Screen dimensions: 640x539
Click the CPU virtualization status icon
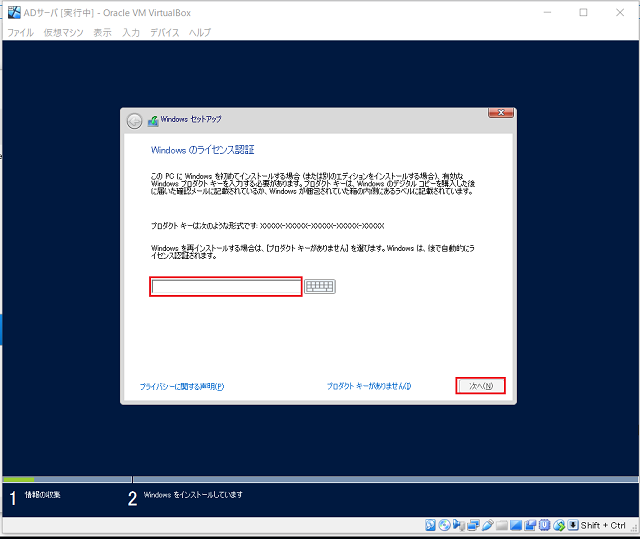[x=544, y=525]
